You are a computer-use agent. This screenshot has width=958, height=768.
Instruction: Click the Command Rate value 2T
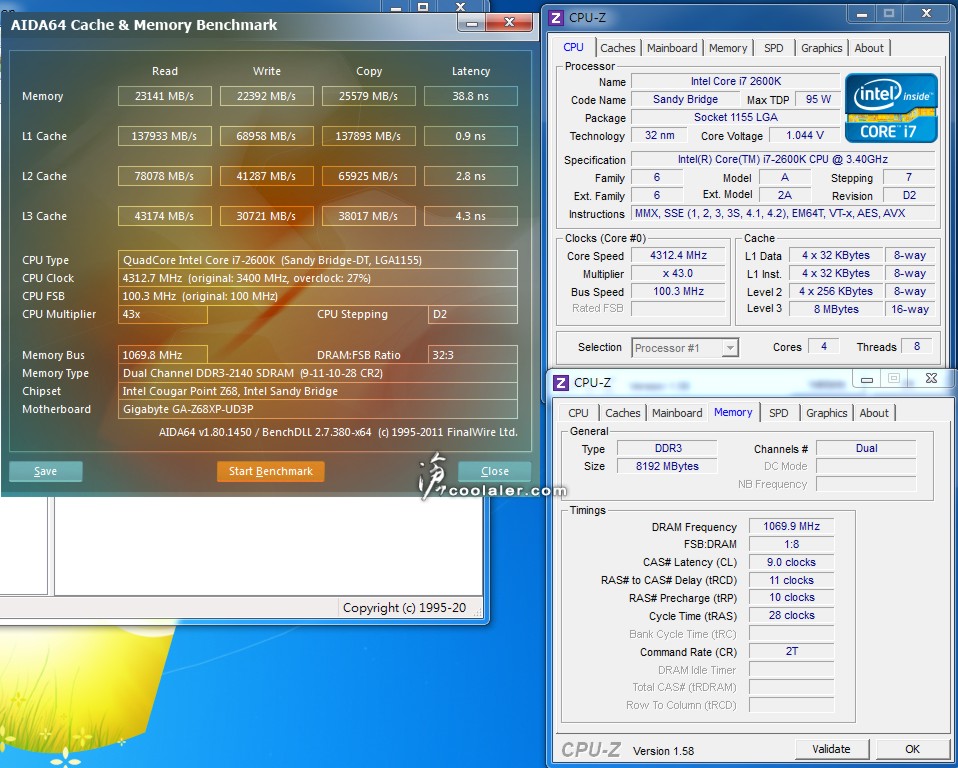pos(792,651)
